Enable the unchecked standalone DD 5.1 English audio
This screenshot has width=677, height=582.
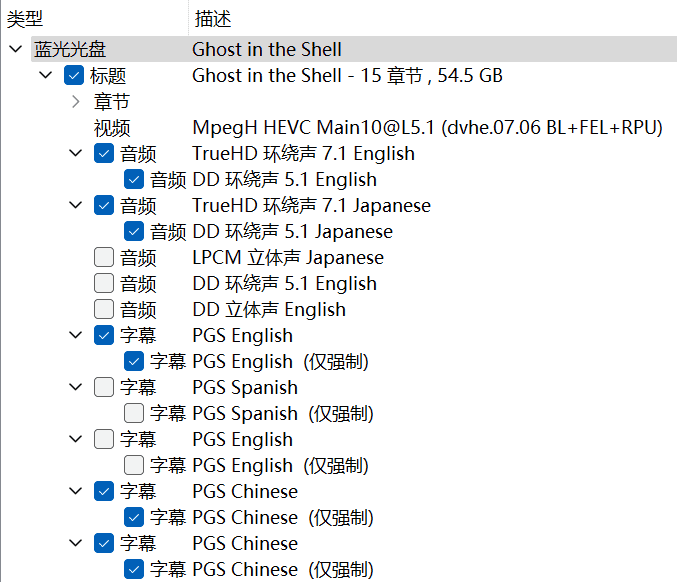pyautogui.click(x=104, y=284)
